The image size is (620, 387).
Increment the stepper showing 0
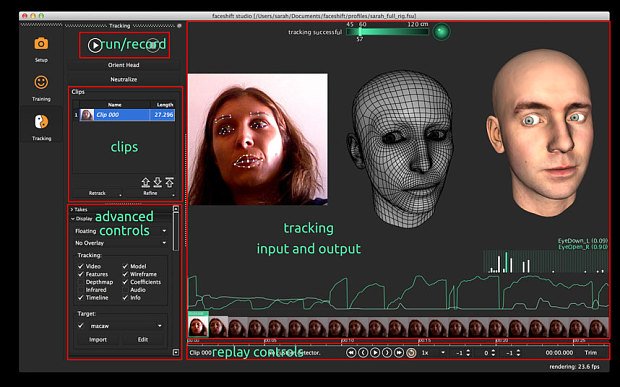tap(493, 350)
